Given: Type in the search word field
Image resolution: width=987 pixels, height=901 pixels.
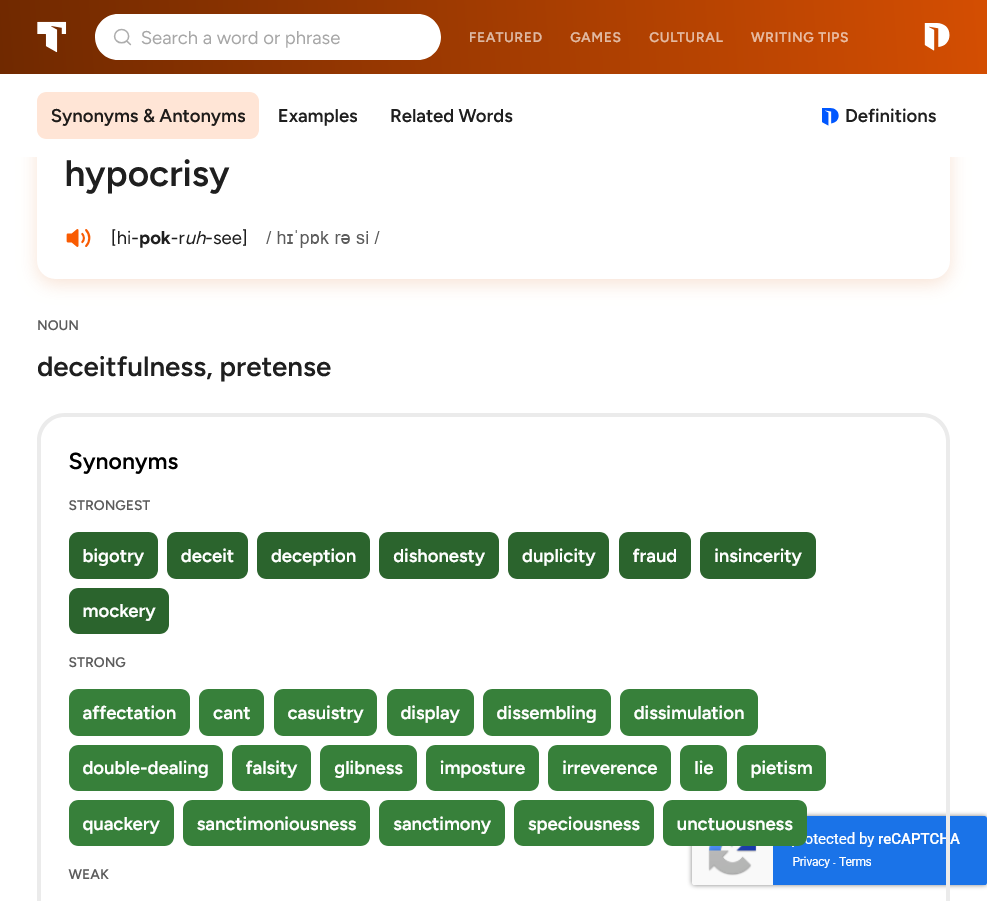Looking at the screenshot, I should [280, 38].
